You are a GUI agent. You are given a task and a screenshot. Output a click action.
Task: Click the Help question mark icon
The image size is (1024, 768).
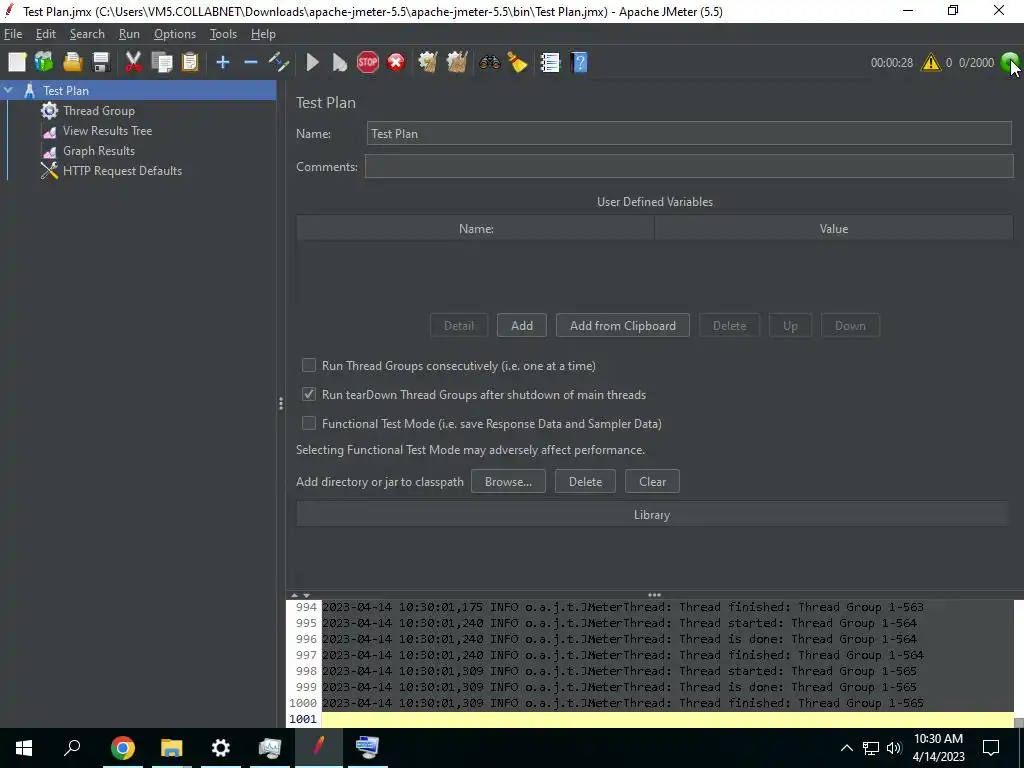click(579, 63)
